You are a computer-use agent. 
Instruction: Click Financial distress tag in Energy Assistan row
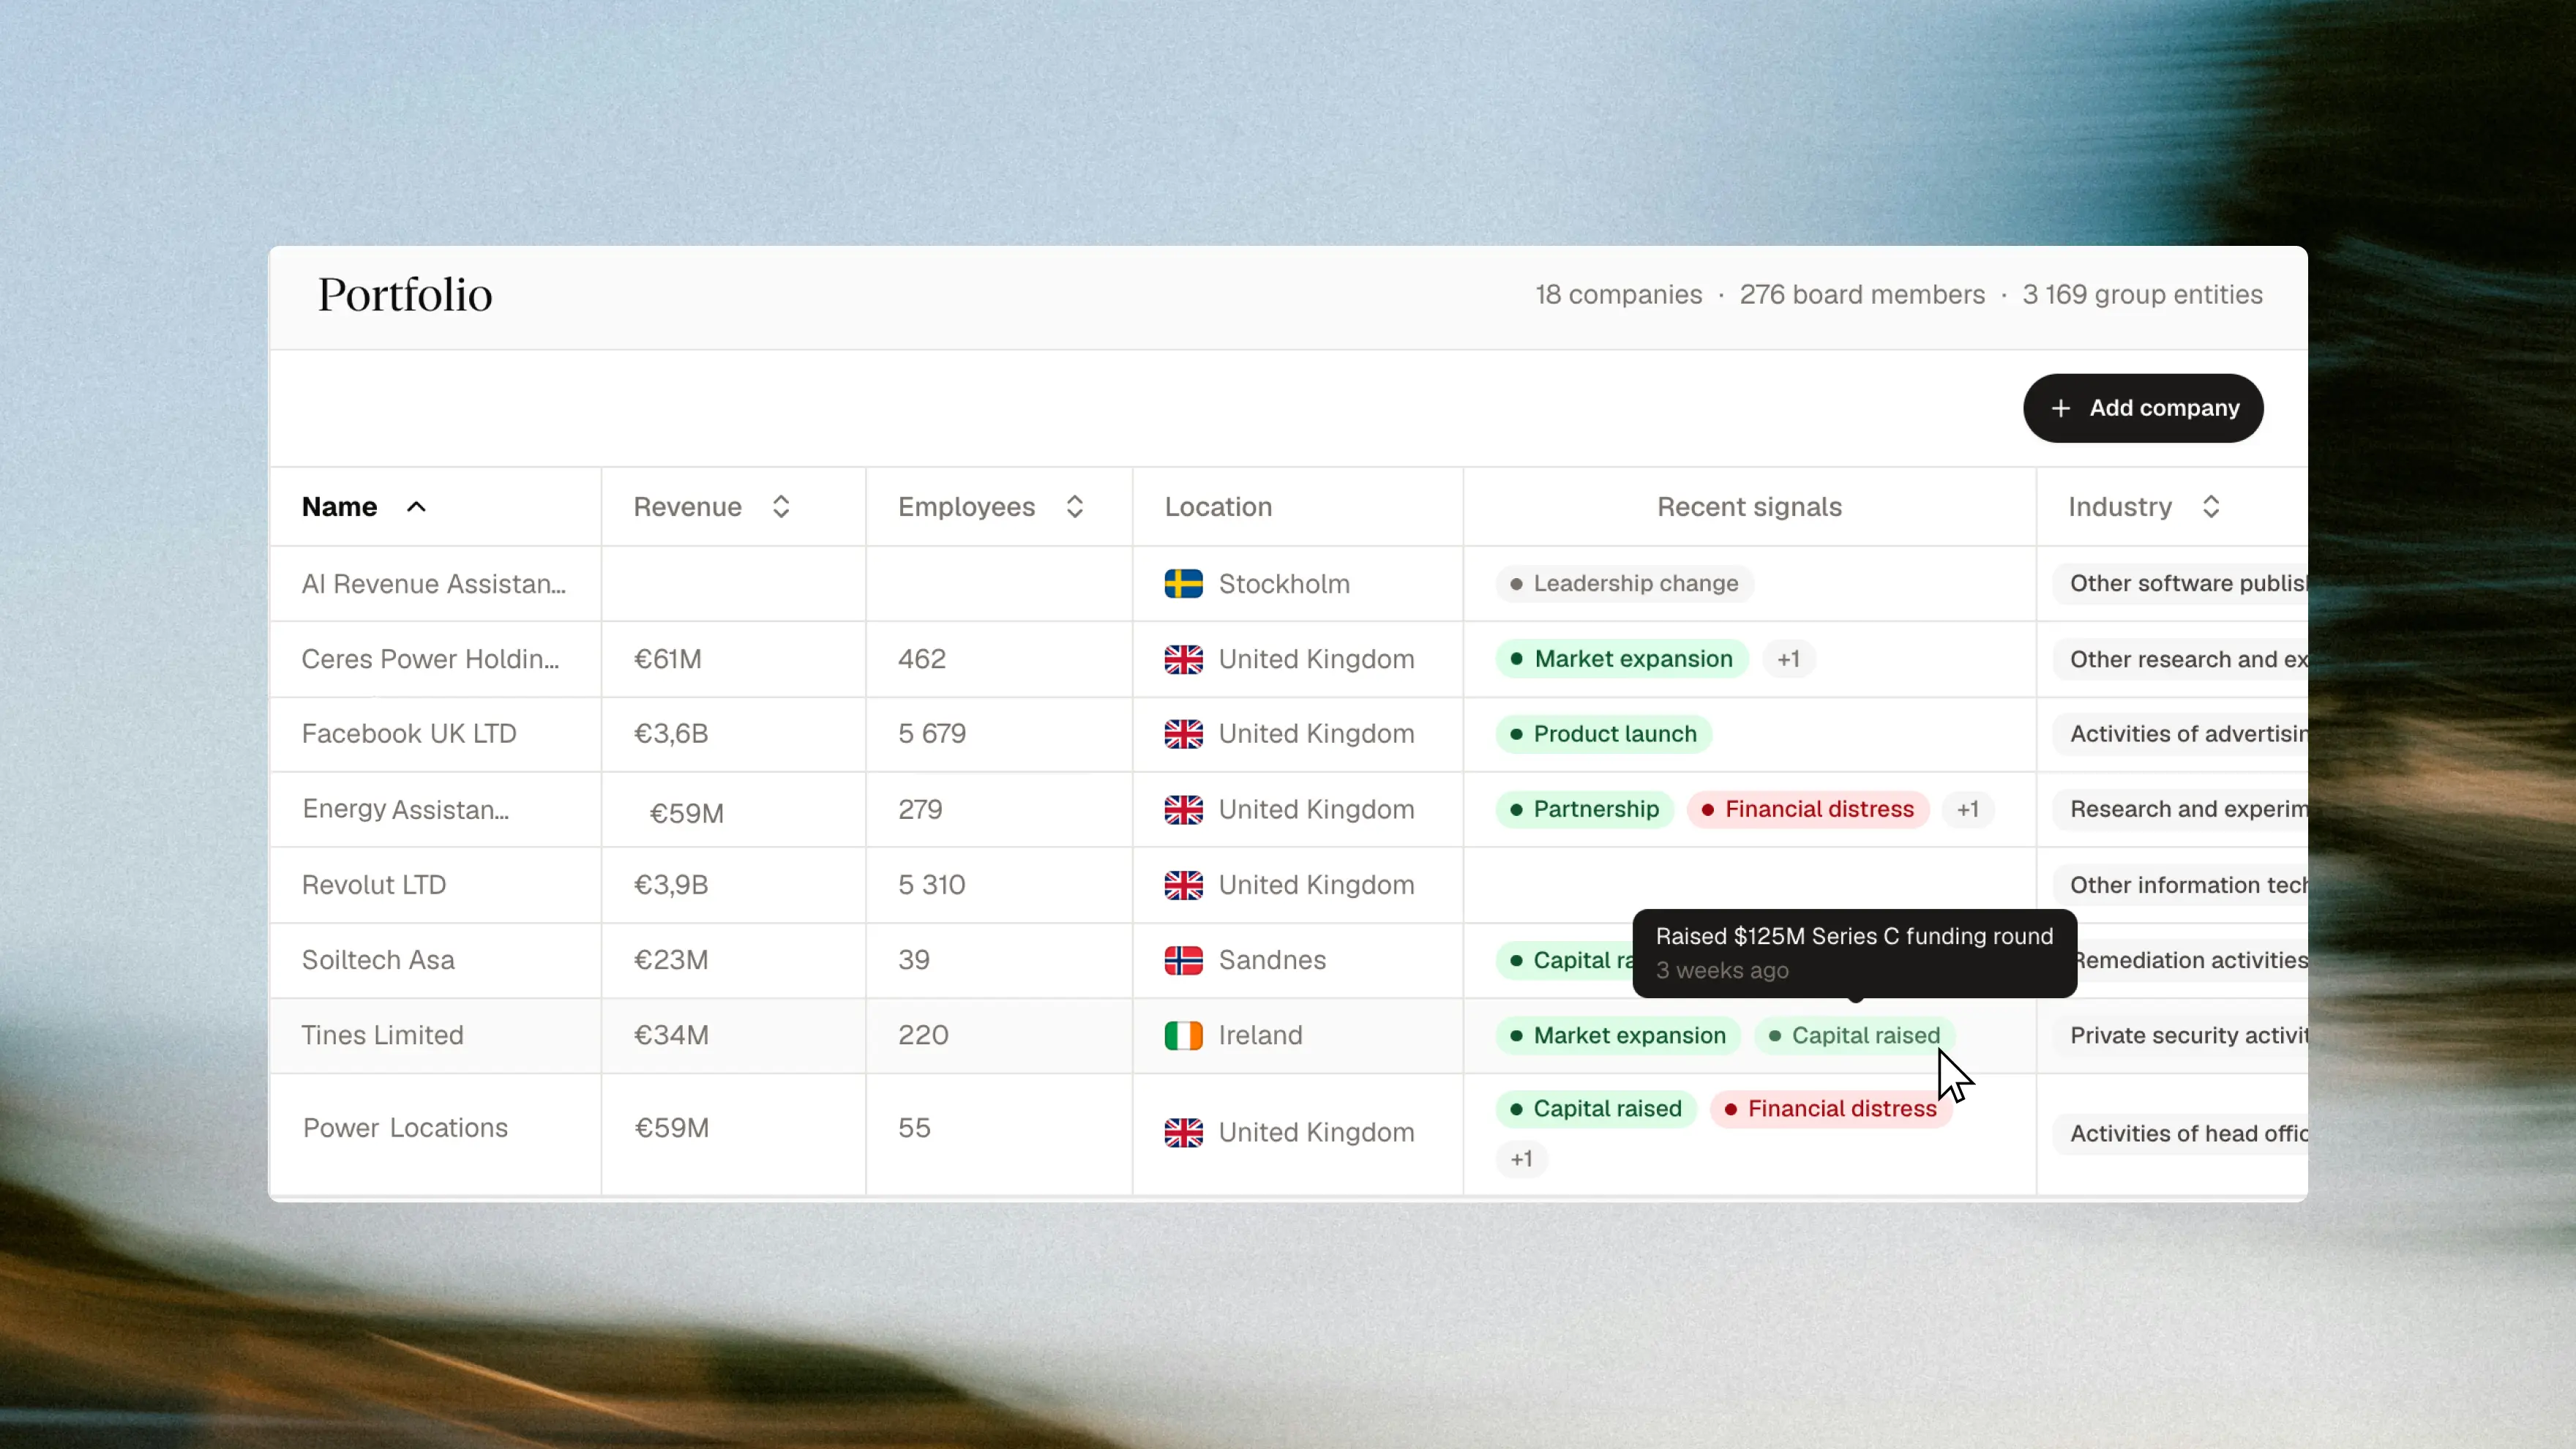[x=1808, y=809]
